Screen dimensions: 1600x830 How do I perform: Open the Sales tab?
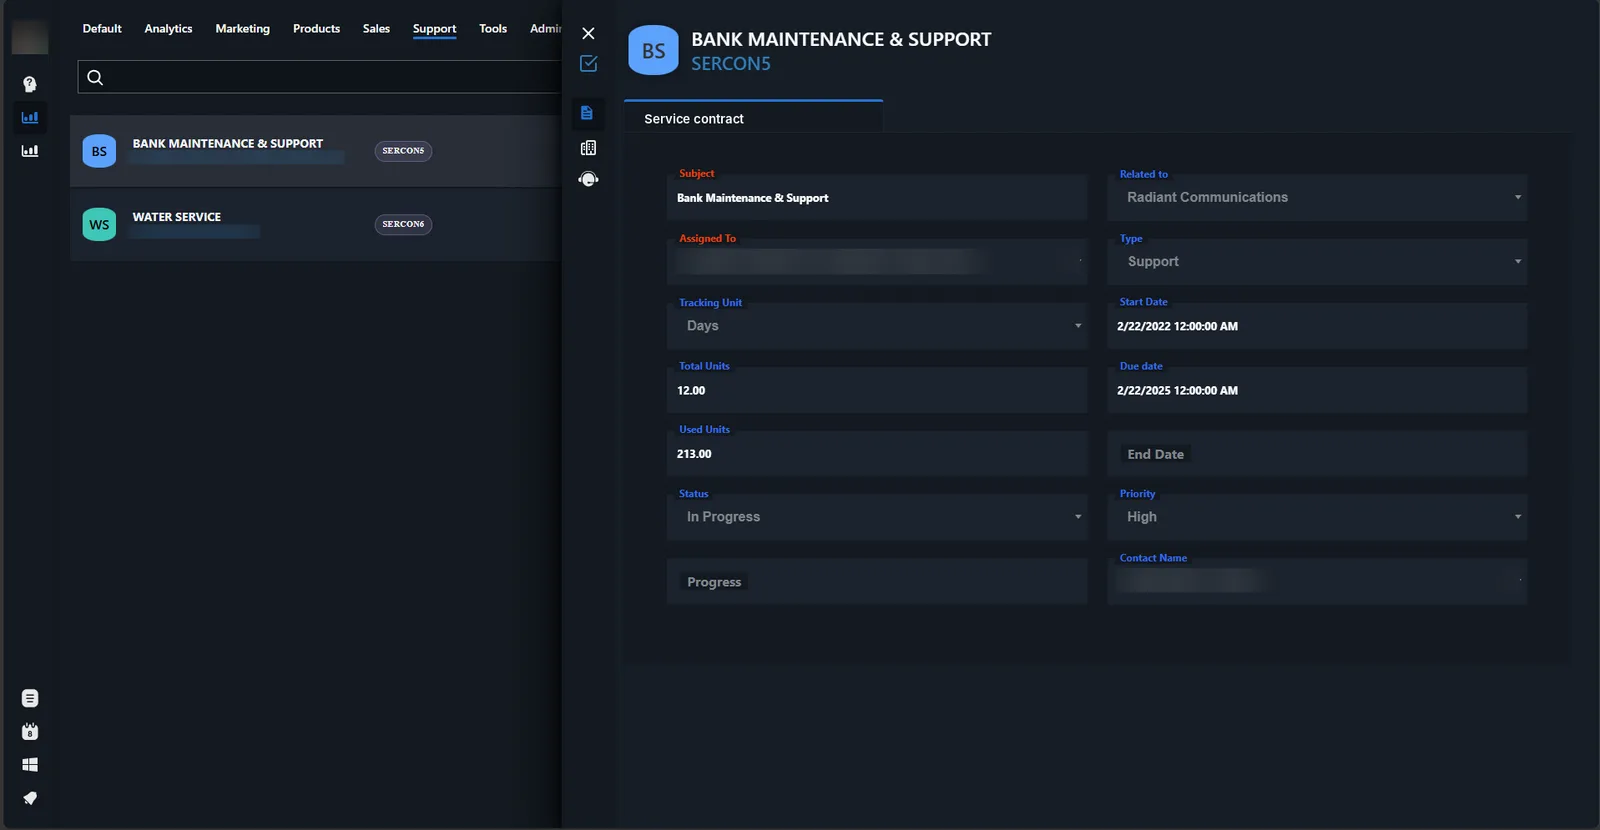click(x=376, y=29)
